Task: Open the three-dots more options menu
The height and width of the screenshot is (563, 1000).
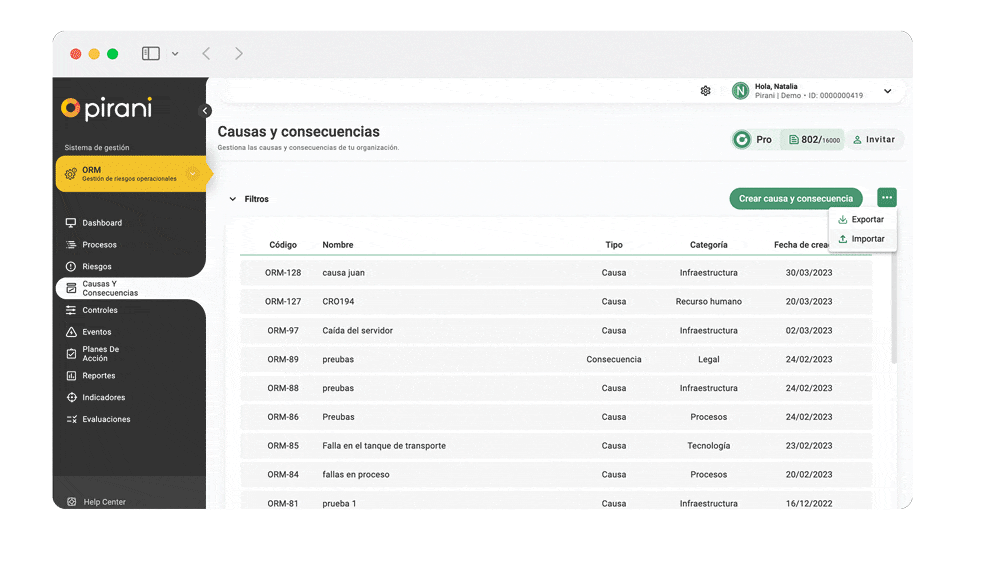Action: click(887, 198)
